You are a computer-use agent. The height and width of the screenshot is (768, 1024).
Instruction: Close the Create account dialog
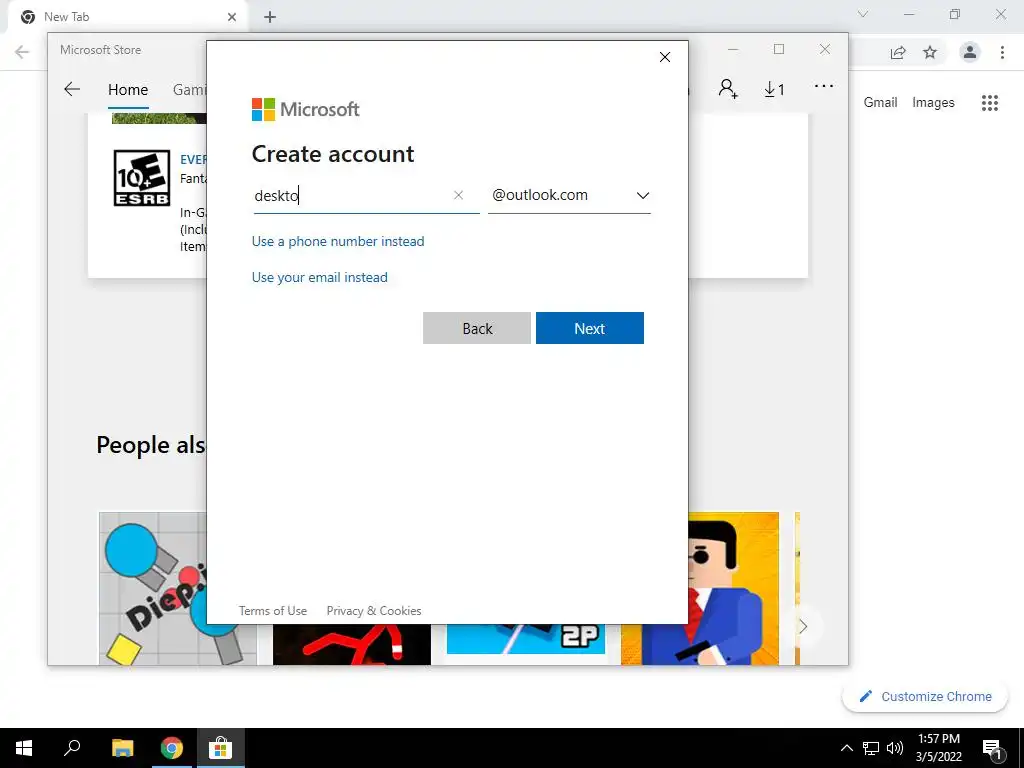click(x=665, y=57)
